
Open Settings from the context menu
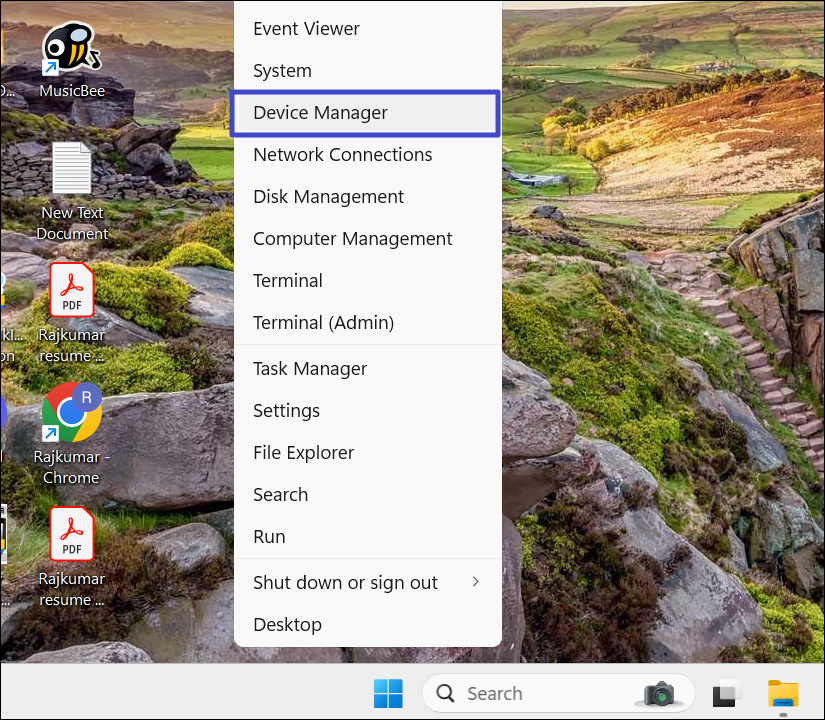point(286,411)
